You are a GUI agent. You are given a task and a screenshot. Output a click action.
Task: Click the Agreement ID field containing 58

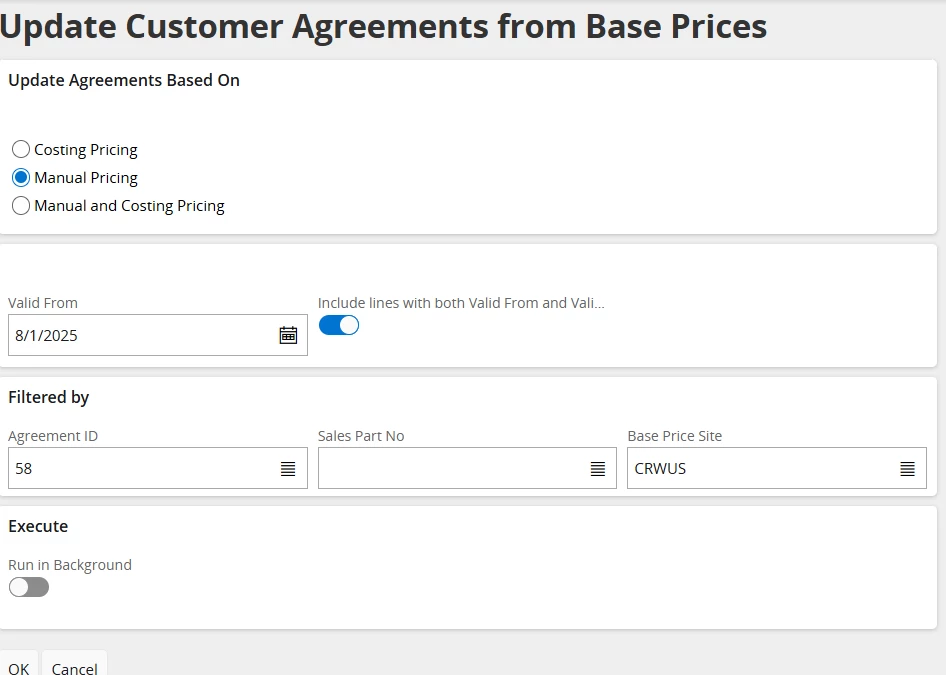(x=140, y=468)
